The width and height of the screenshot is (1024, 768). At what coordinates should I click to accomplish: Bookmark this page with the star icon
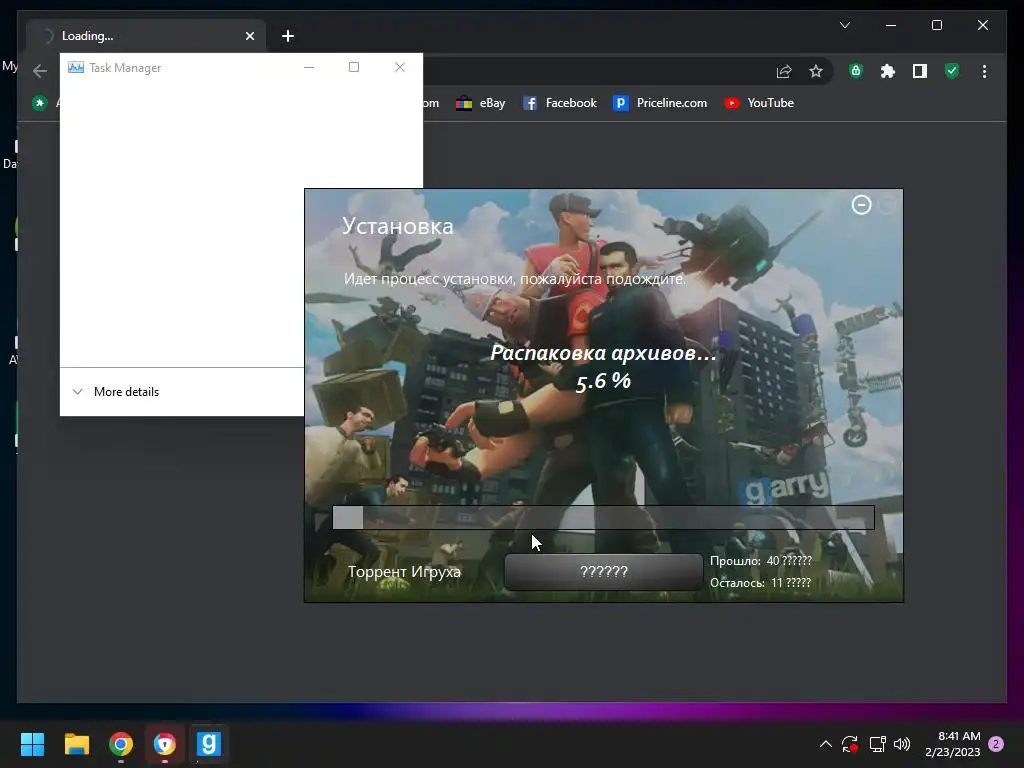816,71
